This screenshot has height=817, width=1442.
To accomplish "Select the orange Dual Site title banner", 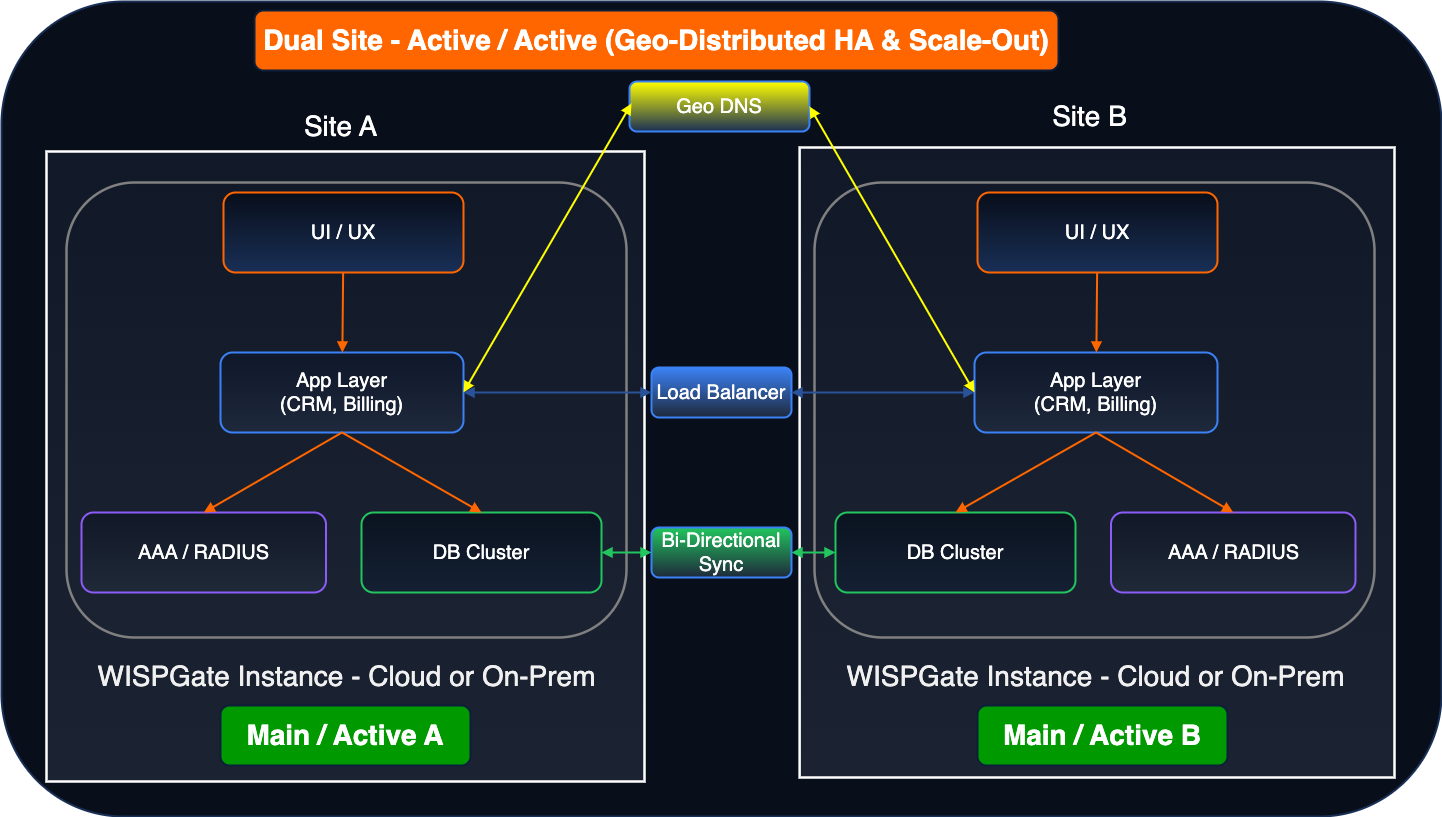I will [x=656, y=41].
